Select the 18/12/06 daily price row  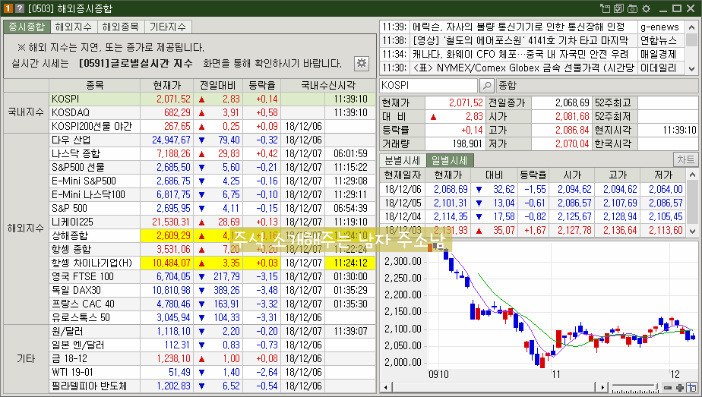533,189
